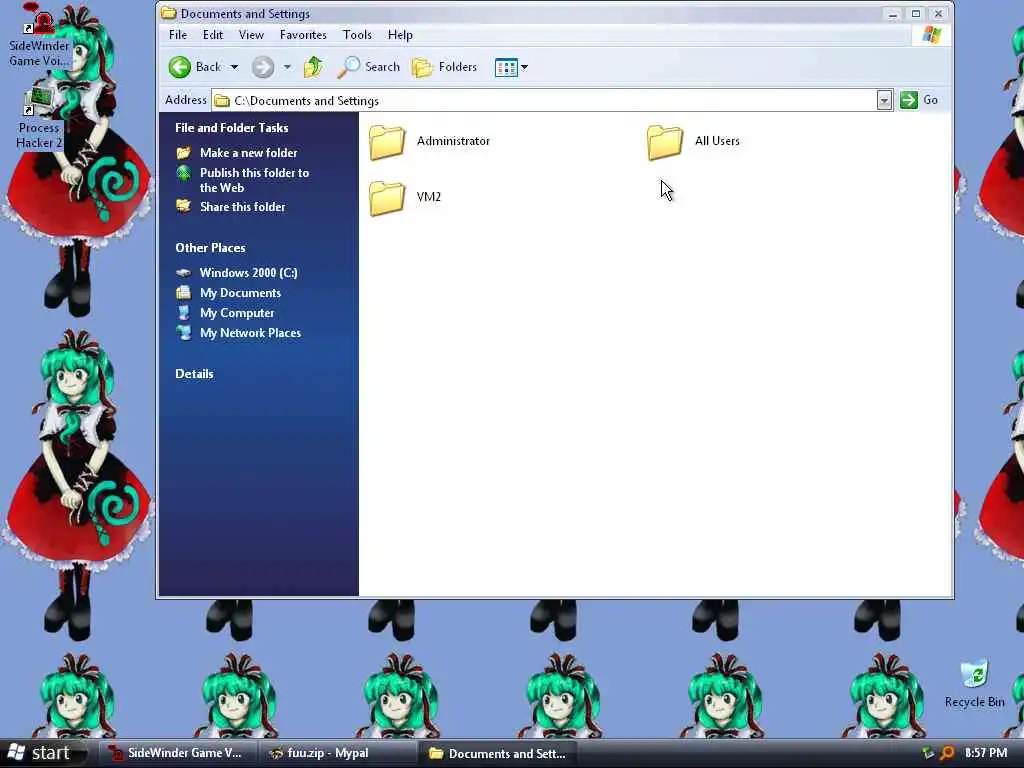Viewport: 1024px width, 768px height.
Task: Toggle the Folders tree pane
Action: (x=444, y=67)
